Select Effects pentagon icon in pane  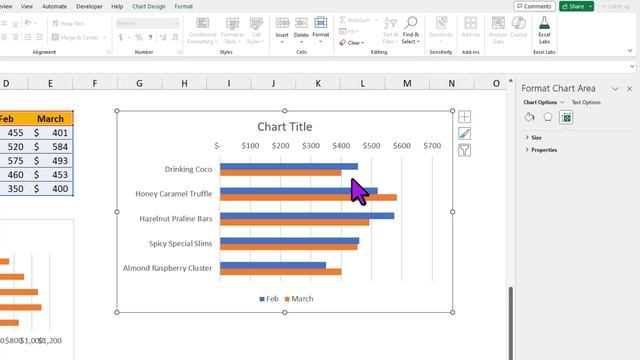[x=548, y=118]
